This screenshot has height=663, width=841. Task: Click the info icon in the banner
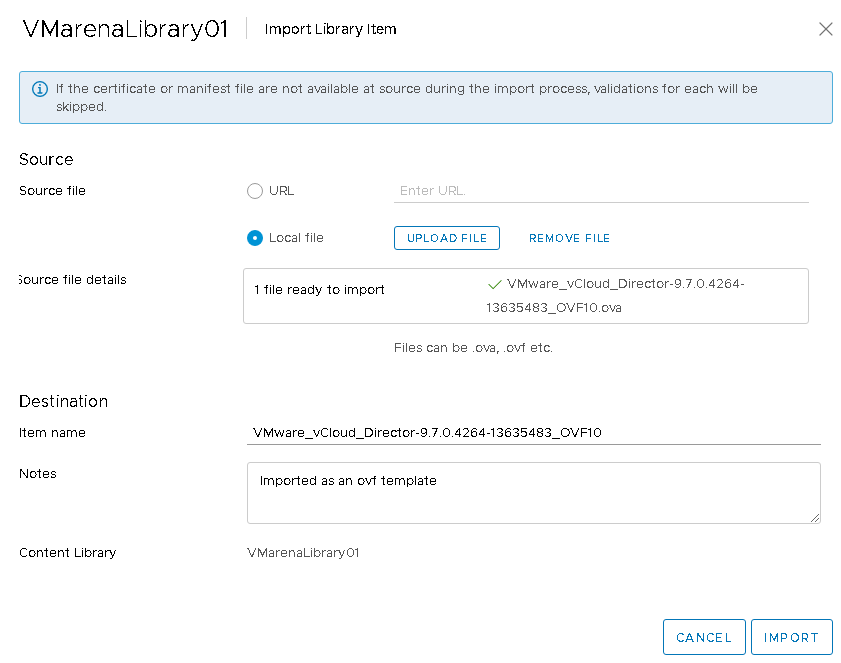40,89
